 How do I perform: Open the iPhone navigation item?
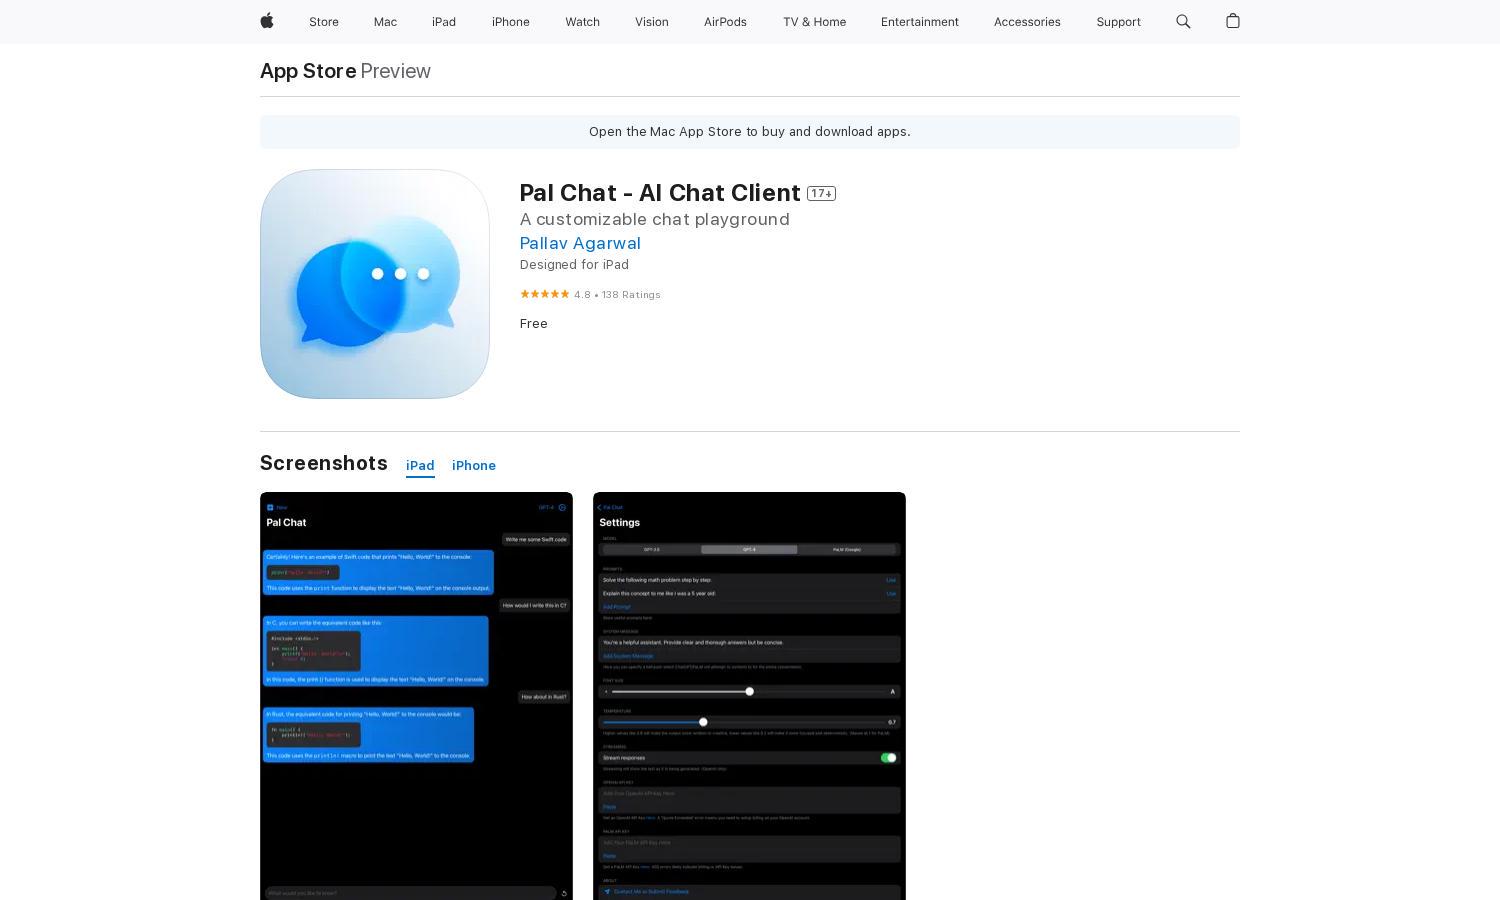tap(511, 22)
